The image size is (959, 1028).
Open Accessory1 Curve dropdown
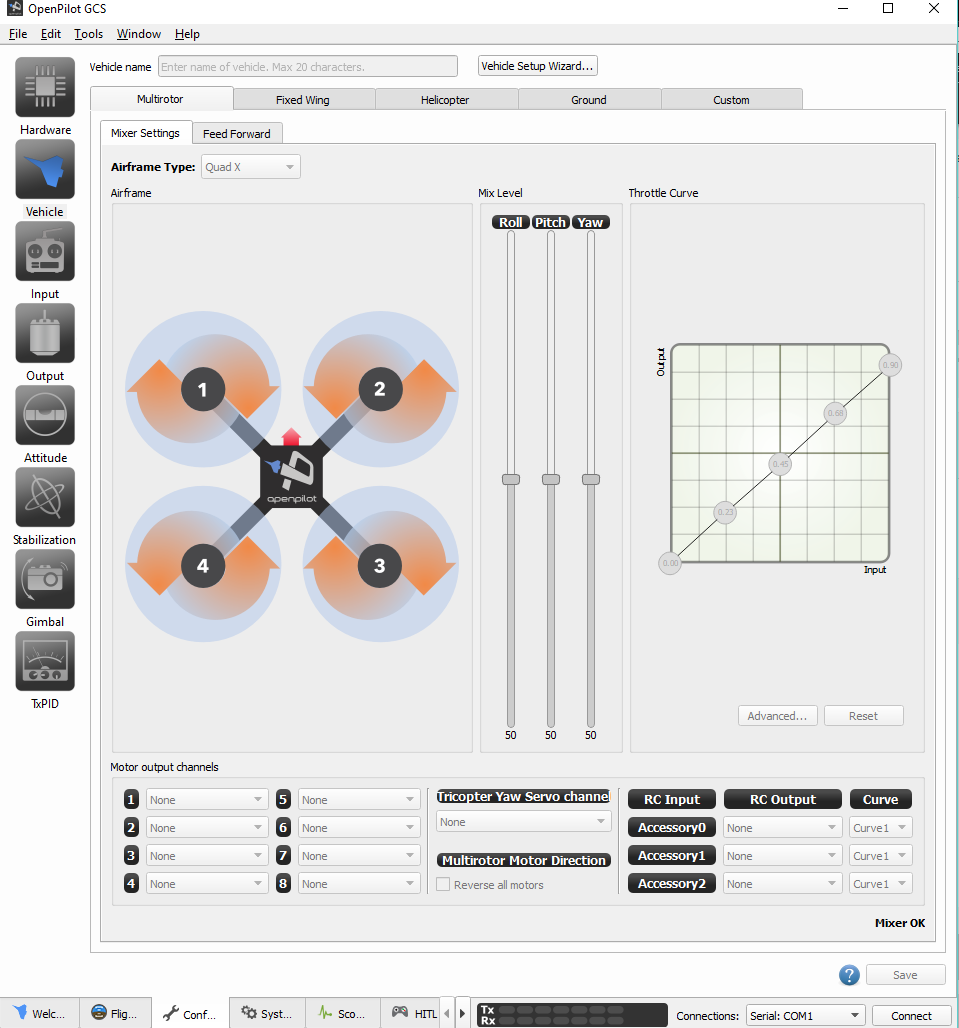881,856
